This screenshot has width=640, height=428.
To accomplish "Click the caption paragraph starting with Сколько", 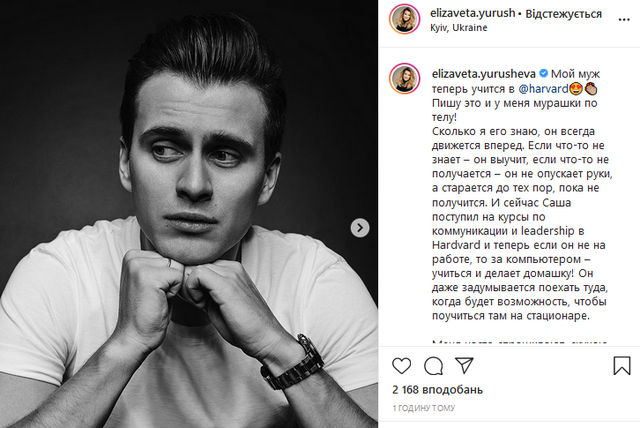I will coord(522,224).
